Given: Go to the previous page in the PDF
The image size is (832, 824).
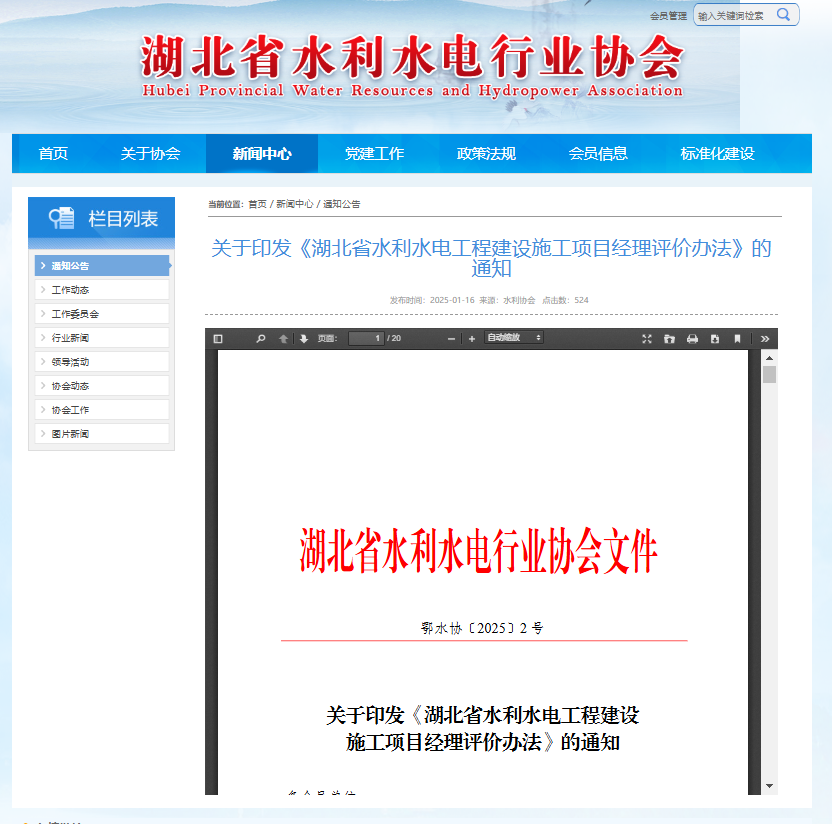Looking at the screenshot, I should (x=282, y=338).
